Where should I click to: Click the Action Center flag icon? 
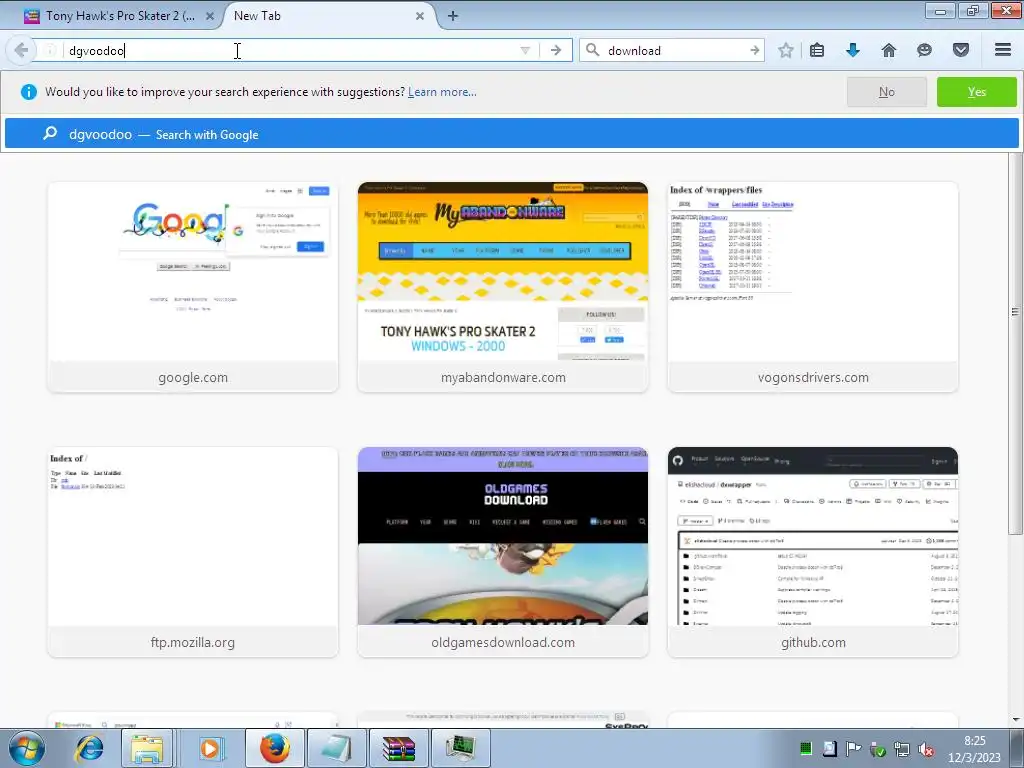click(x=853, y=749)
